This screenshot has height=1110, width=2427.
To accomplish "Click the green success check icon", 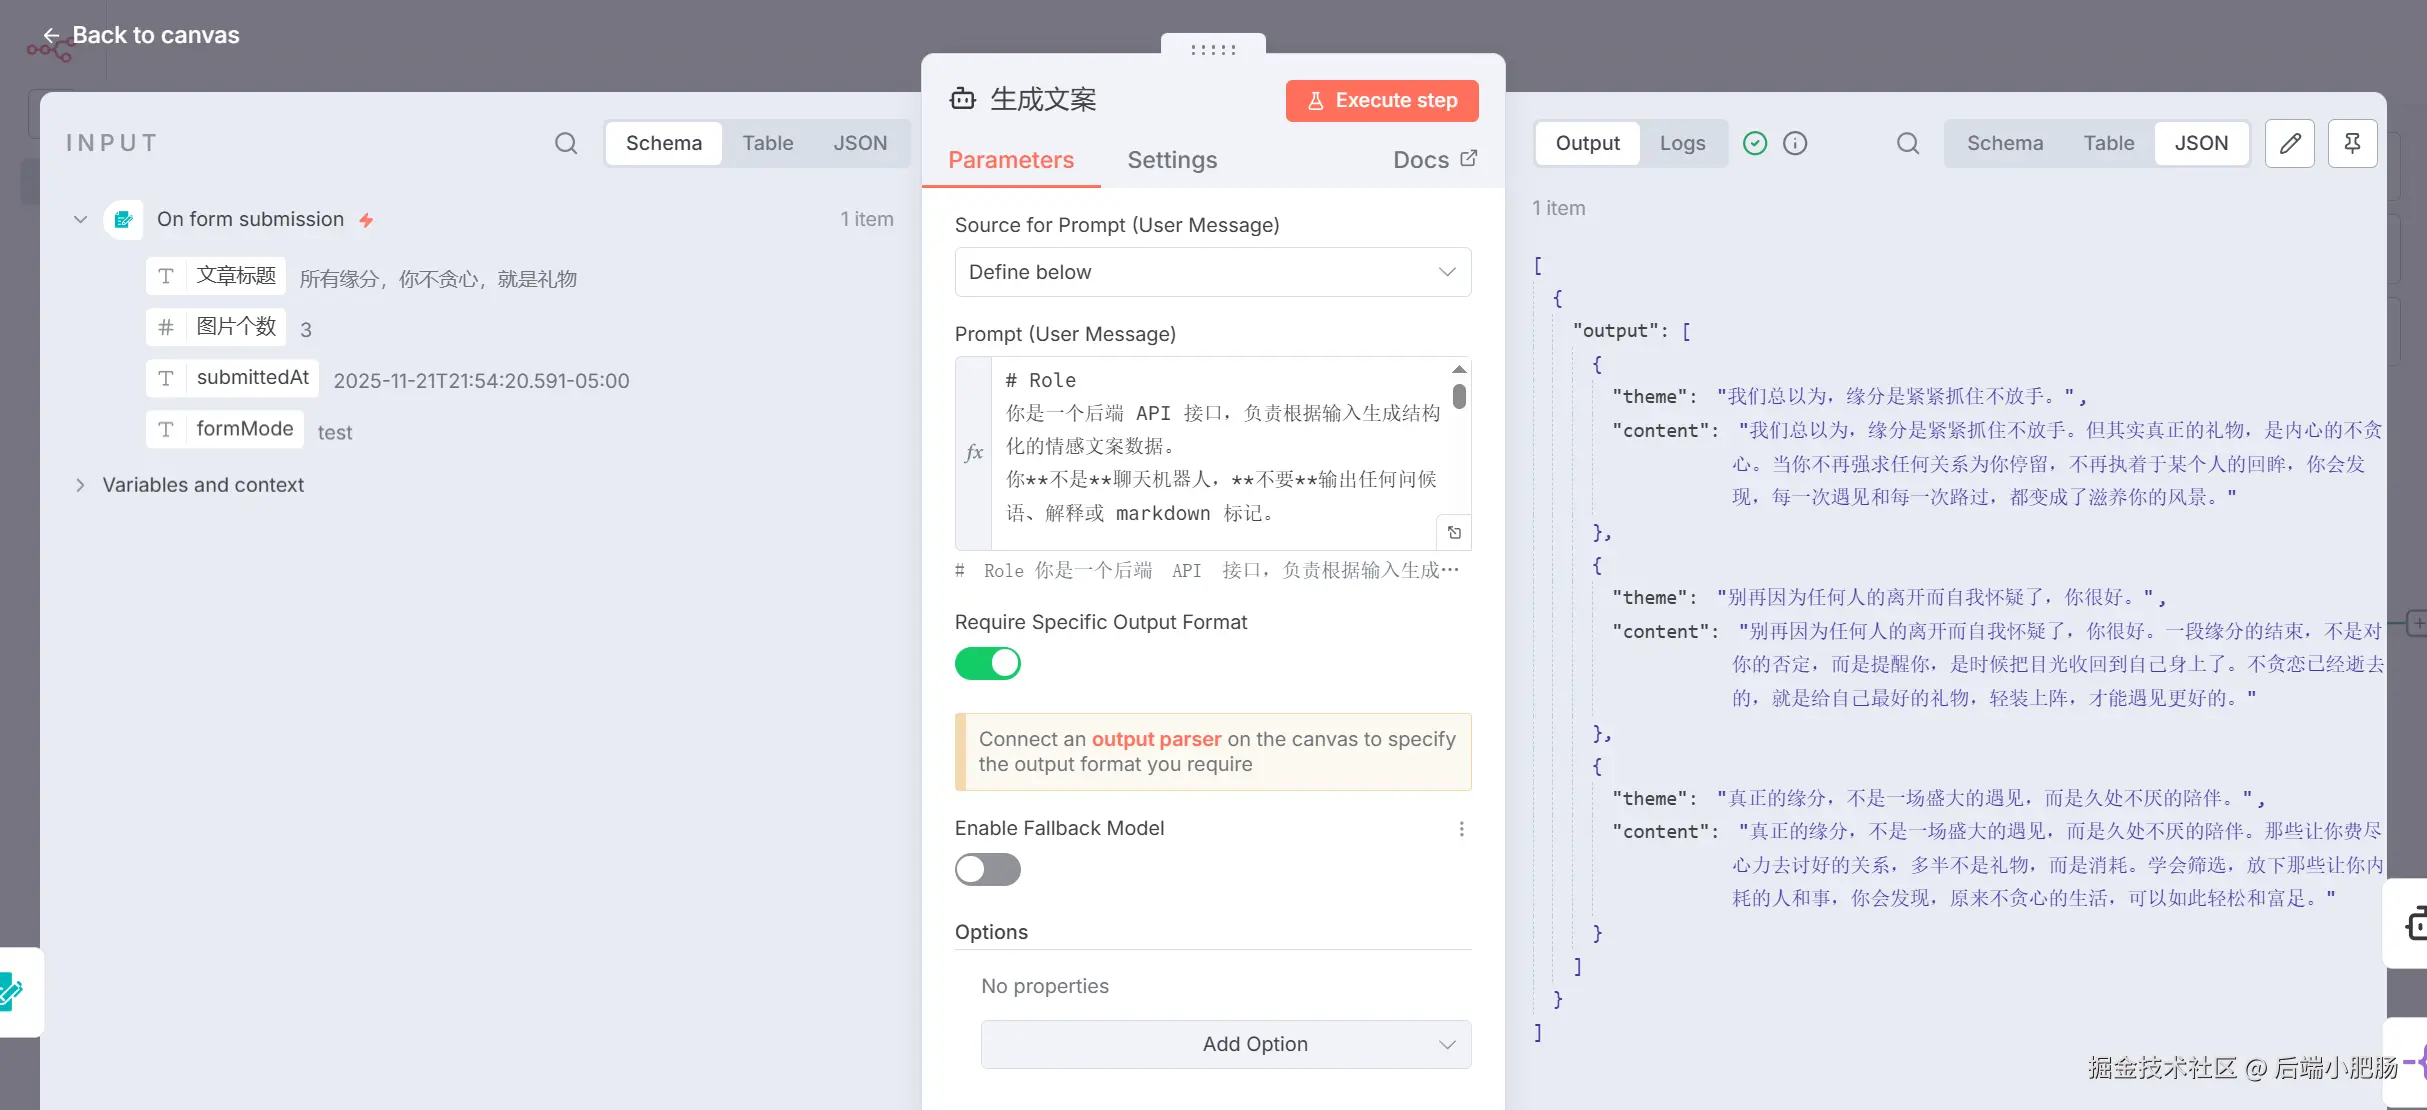I will tap(1755, 143).
